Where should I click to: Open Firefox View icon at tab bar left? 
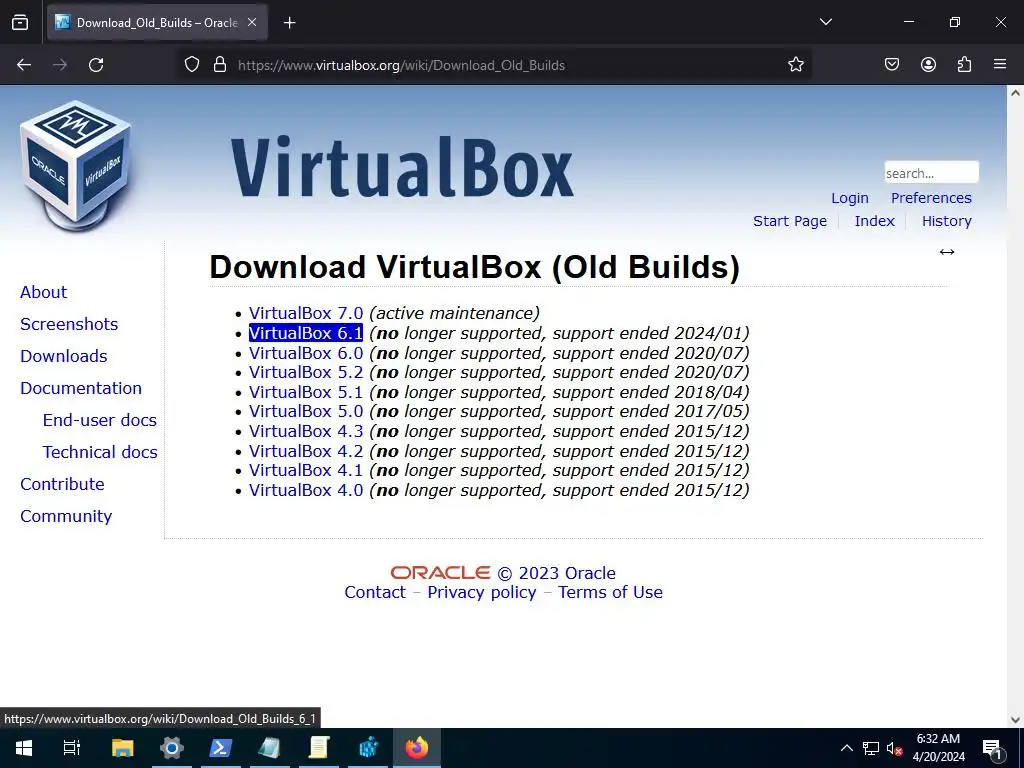(20, 22)
